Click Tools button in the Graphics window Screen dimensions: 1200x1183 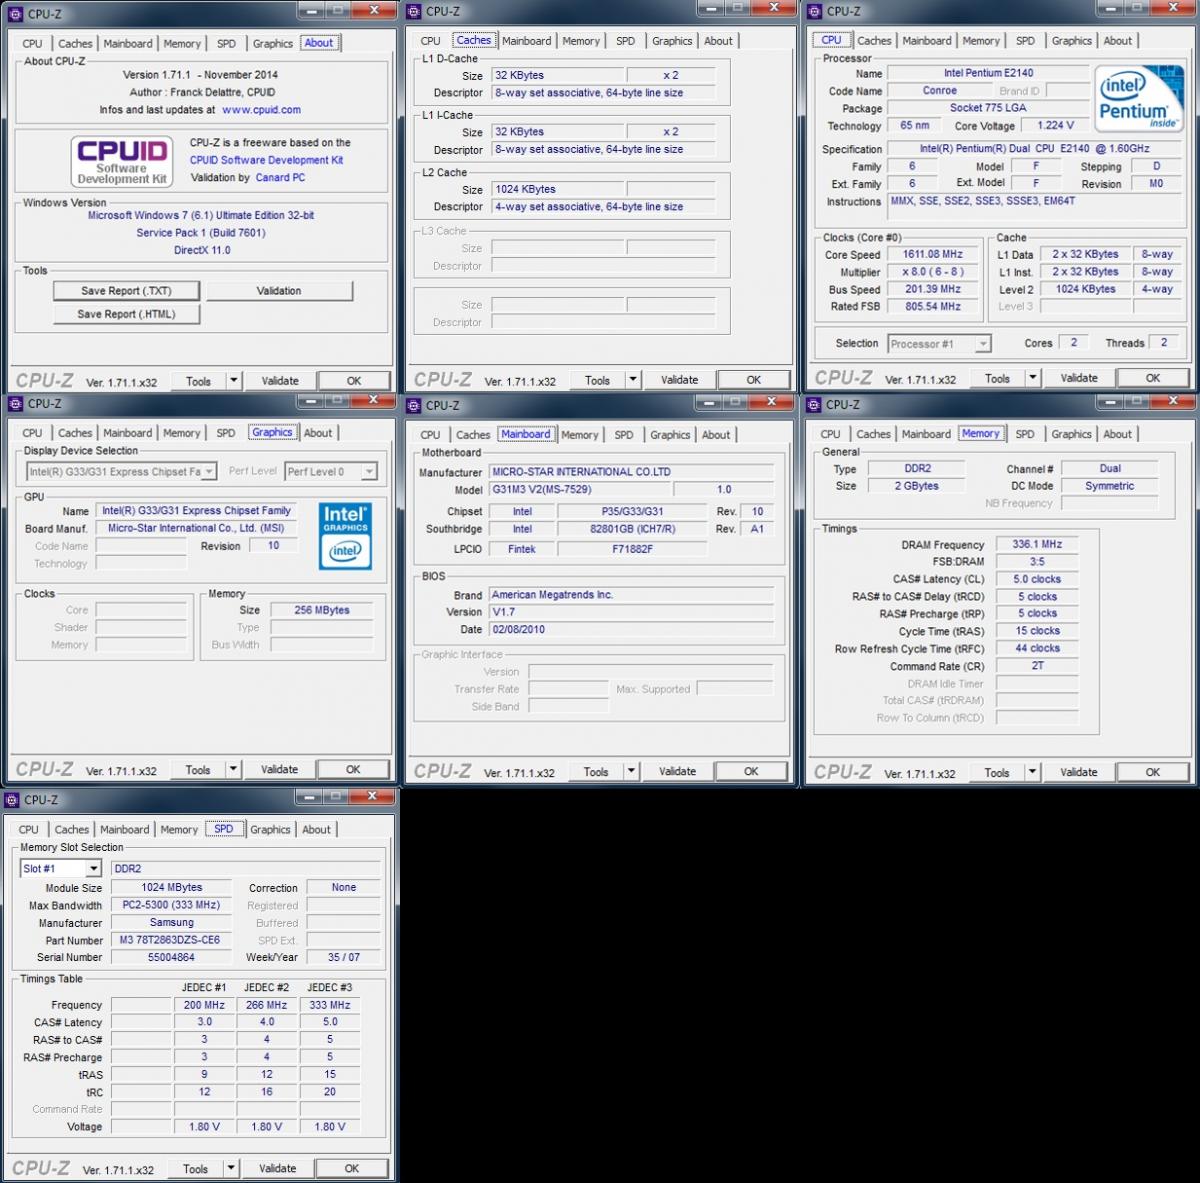[x=198, y=770]
